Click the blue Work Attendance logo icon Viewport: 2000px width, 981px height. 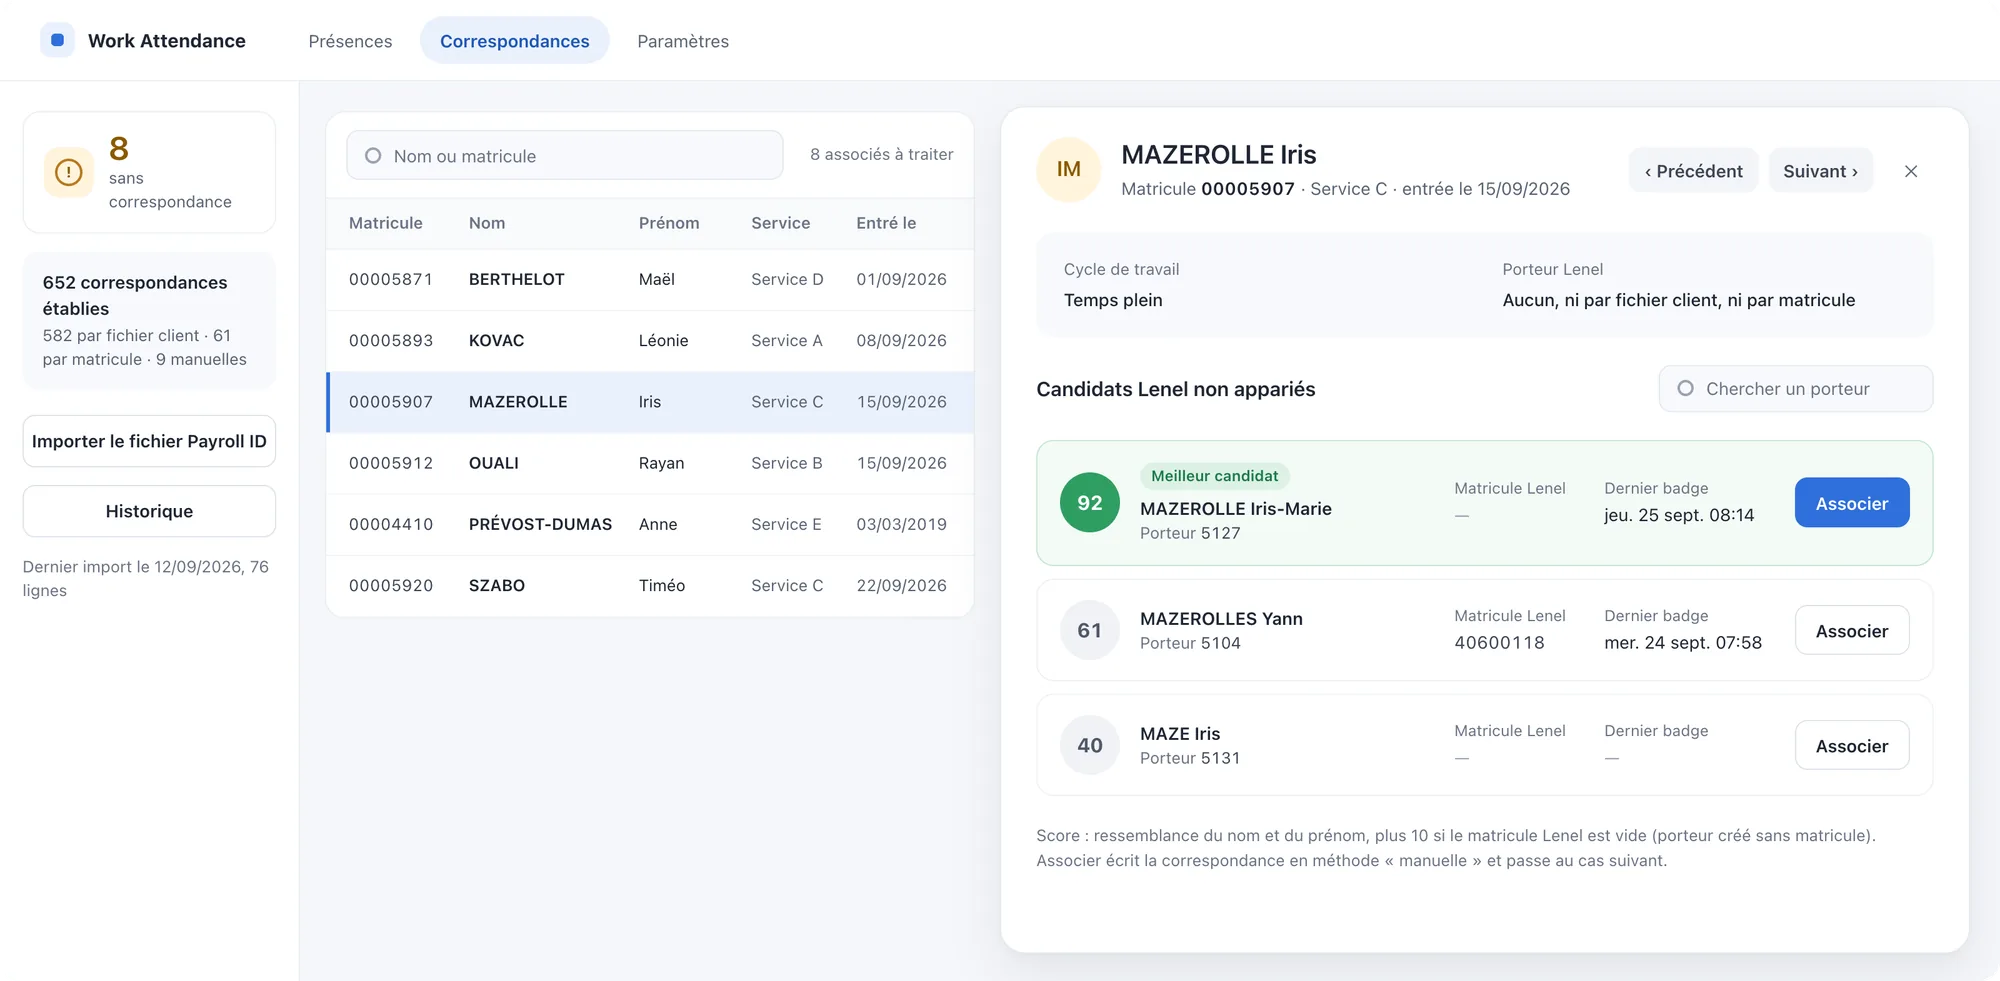pos(57,40)
